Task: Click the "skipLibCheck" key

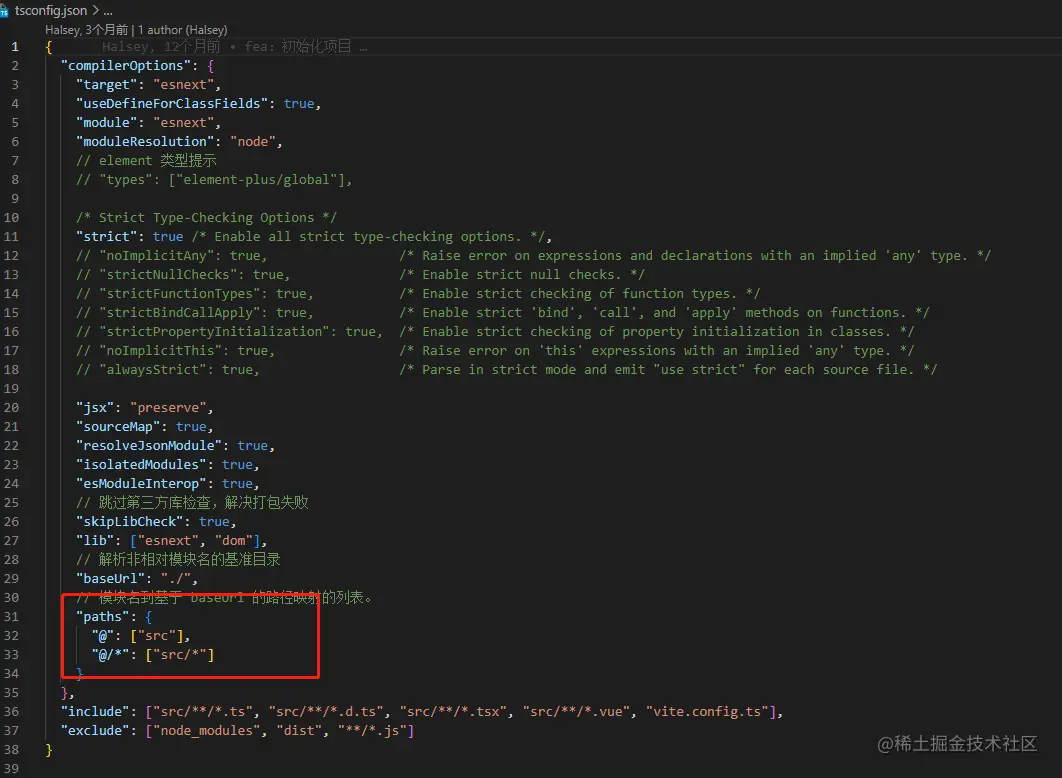Action: (129, 521)
